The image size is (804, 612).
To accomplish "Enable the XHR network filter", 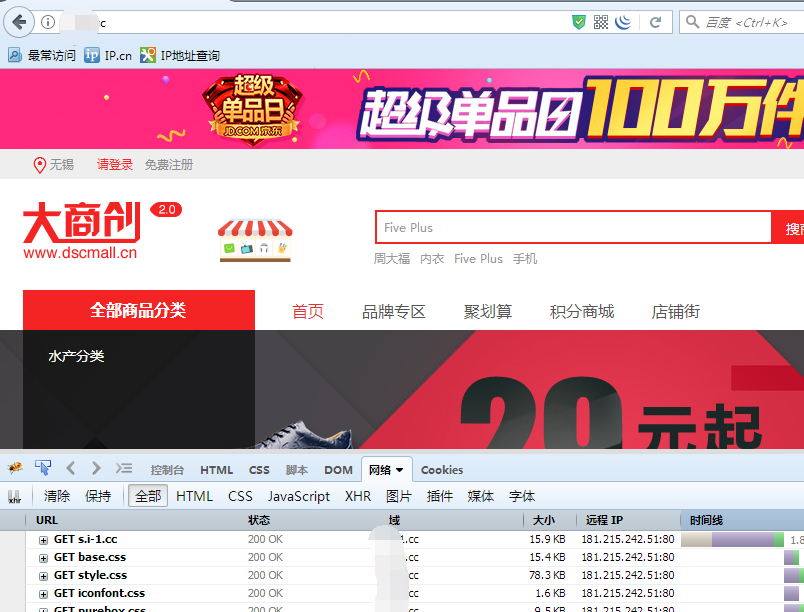I will 358,496.
